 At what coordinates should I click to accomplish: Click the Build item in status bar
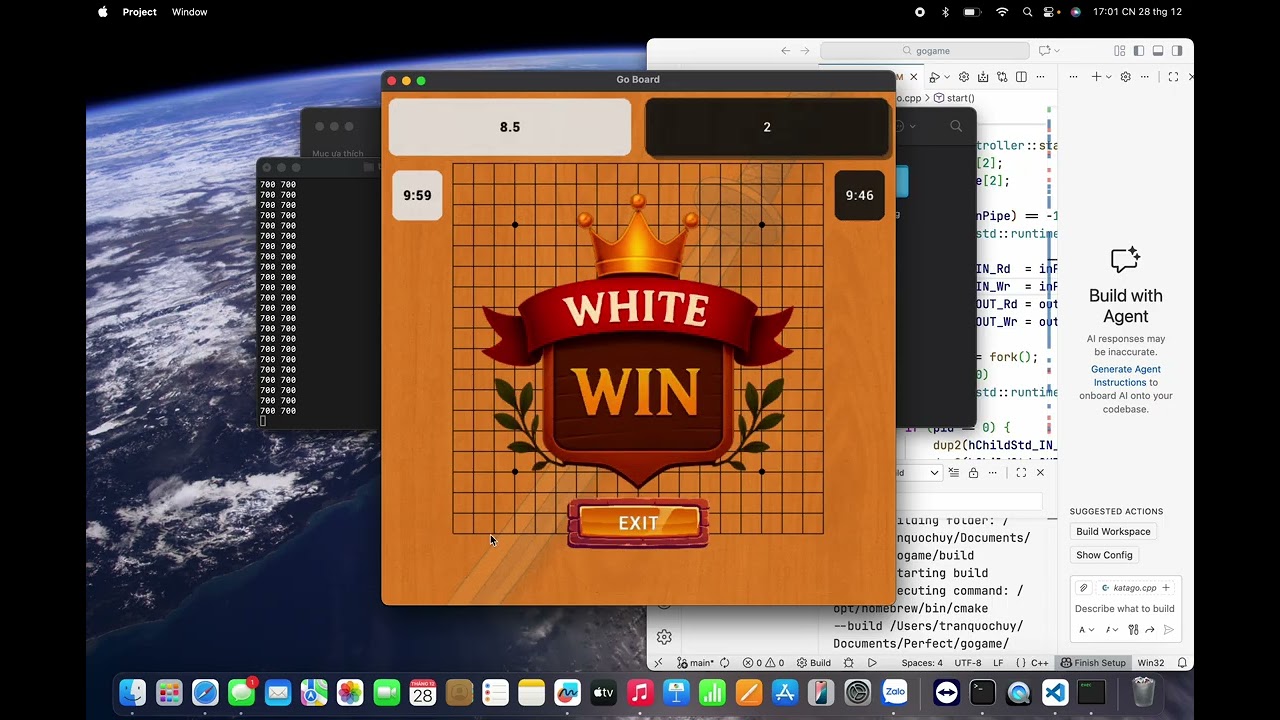coord(813,663)
